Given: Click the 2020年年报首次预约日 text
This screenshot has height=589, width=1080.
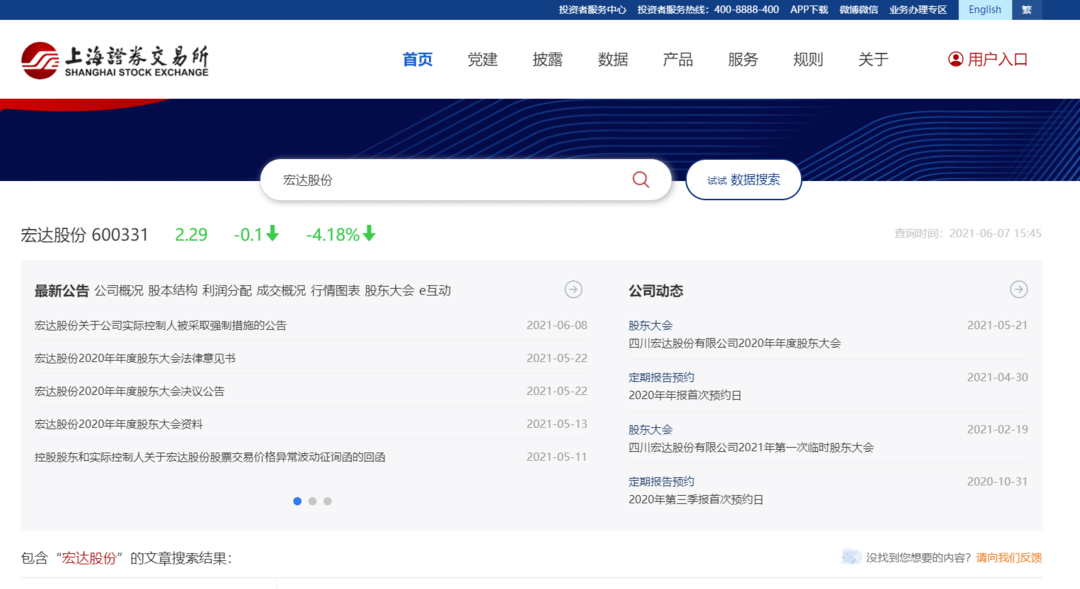Looking at the screenshot, I should pyautogui.click(x=685, y=395).
